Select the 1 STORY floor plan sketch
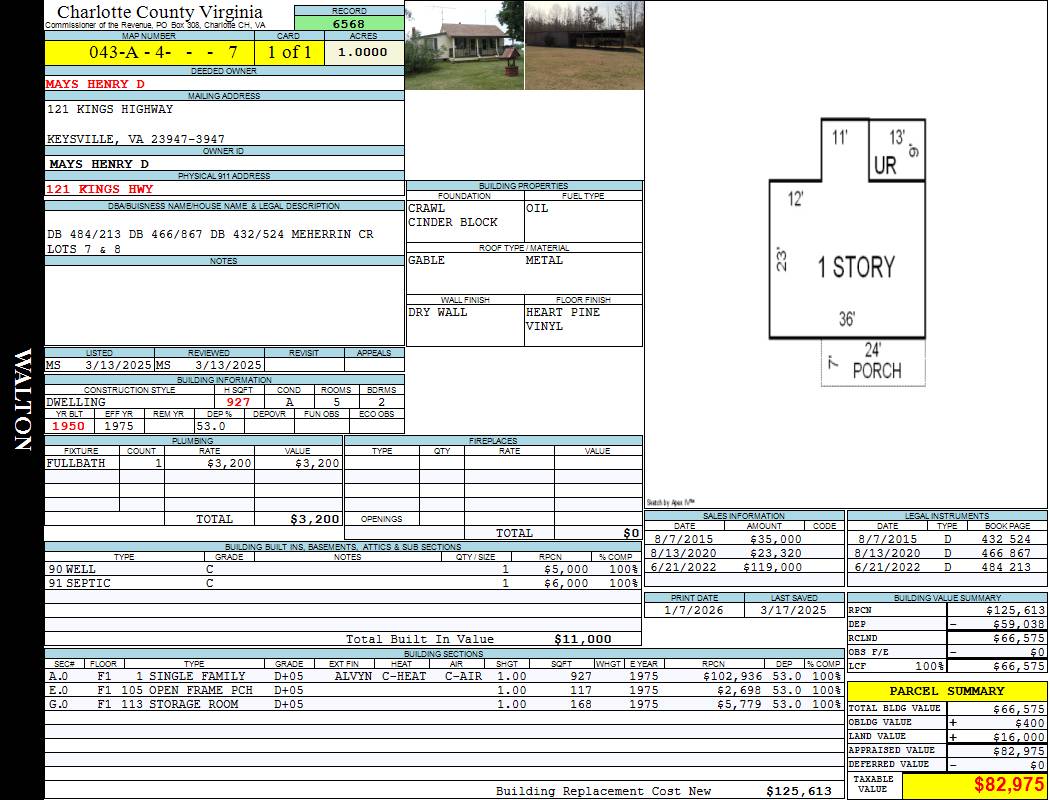This screenshot has width=1050, height=800. click(x=855, y=267)
